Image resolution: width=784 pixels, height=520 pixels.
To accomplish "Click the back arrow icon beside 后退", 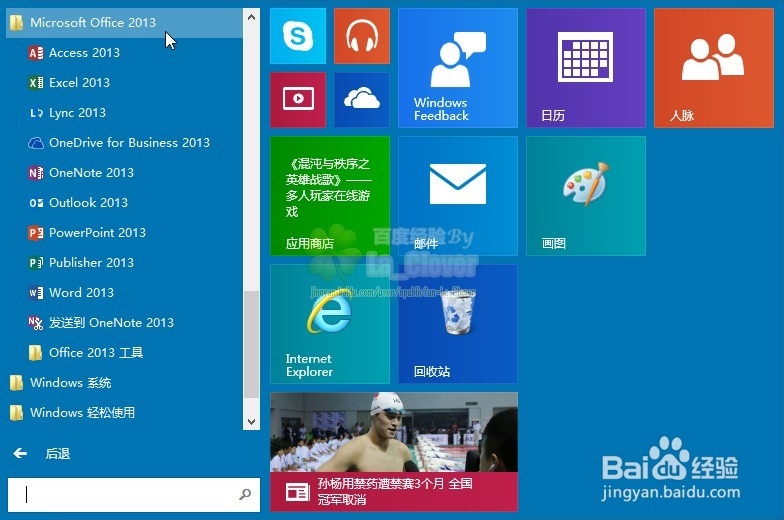I will tap(20, 454).
